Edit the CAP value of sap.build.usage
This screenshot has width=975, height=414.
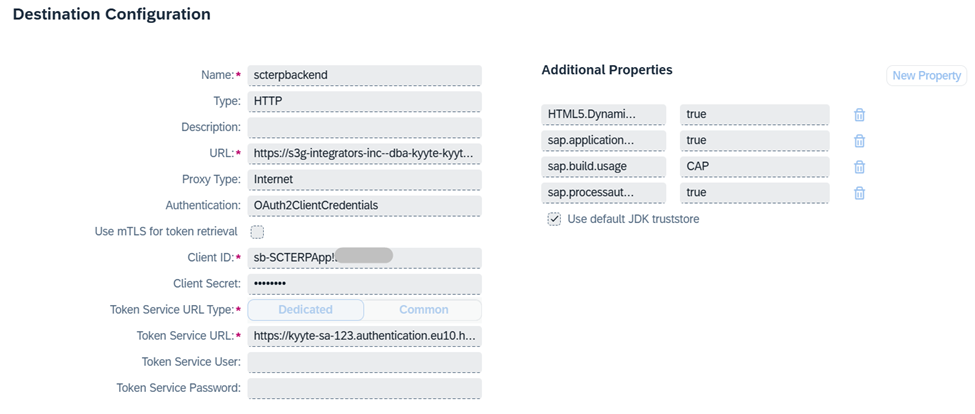[755, 167]
